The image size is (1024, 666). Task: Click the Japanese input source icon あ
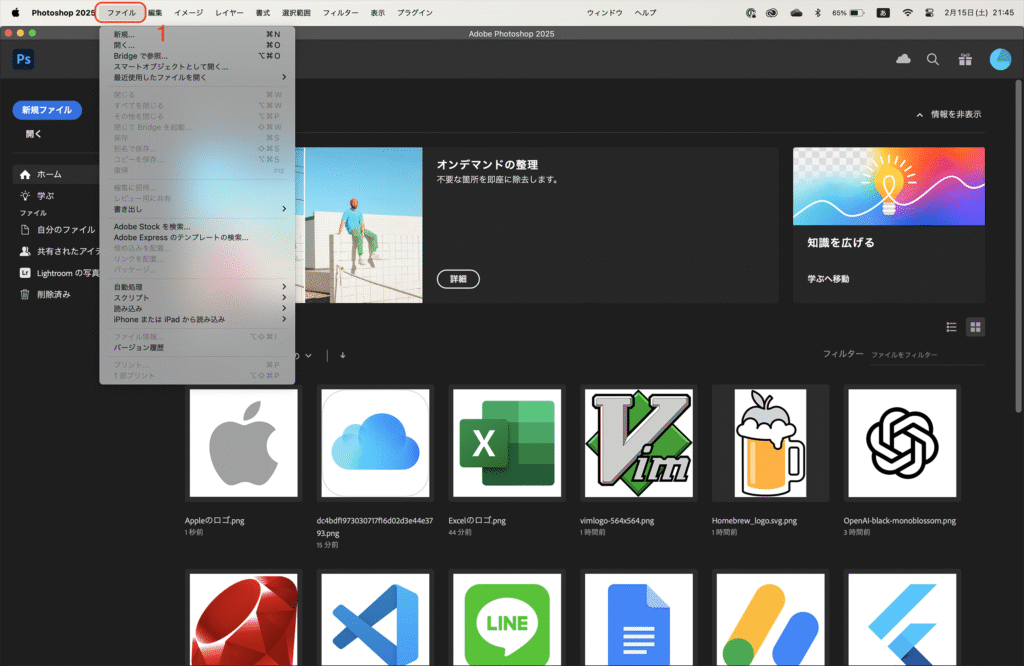[883, 12]
